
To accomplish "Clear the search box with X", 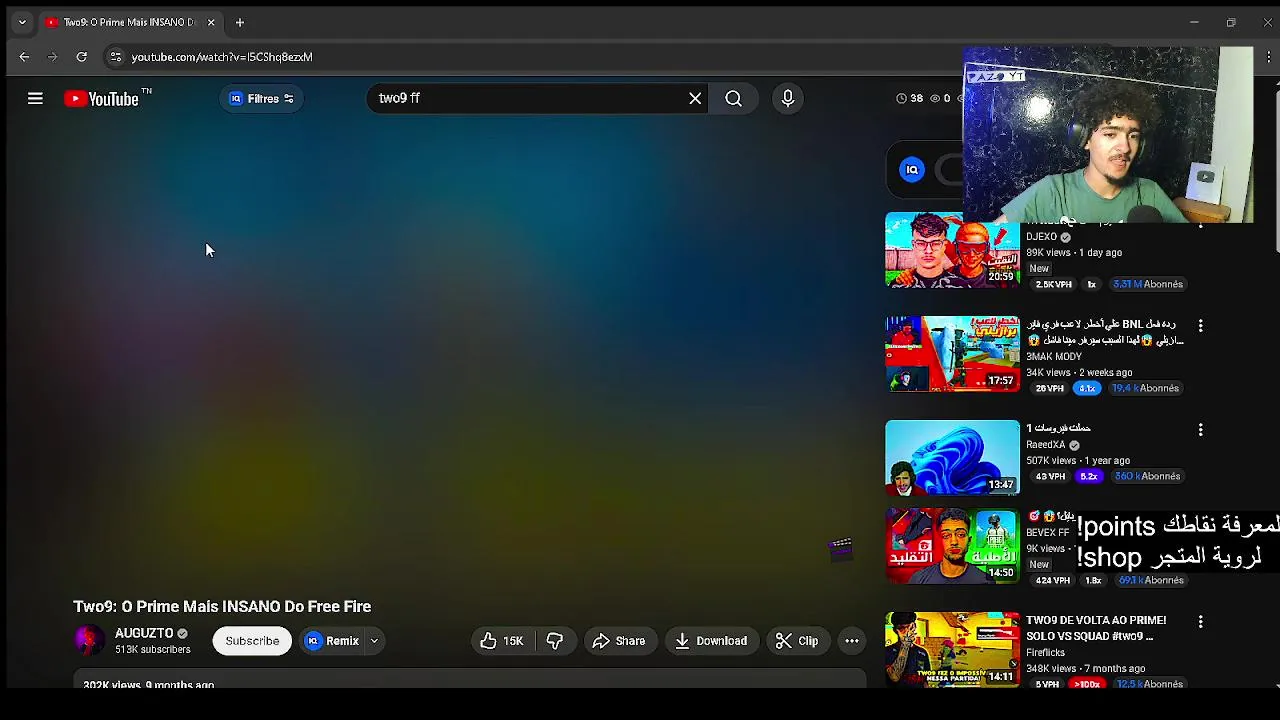I will click(695, 98).
